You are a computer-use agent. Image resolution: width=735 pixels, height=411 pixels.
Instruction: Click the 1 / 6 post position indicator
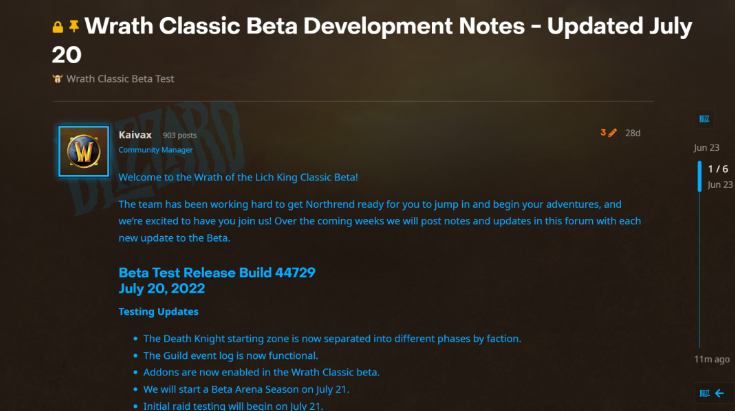(718, 169)
